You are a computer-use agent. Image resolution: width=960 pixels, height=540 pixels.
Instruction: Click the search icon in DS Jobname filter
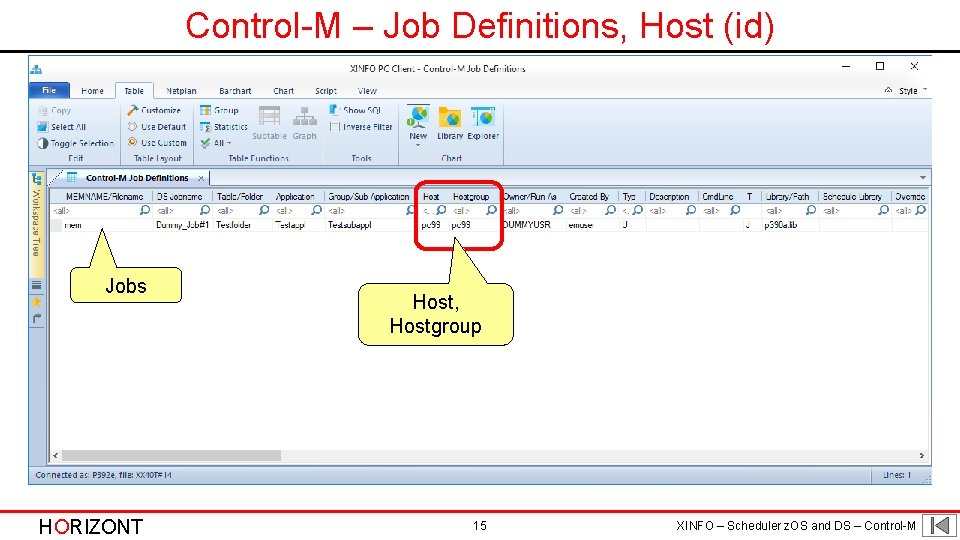[204, 210]
